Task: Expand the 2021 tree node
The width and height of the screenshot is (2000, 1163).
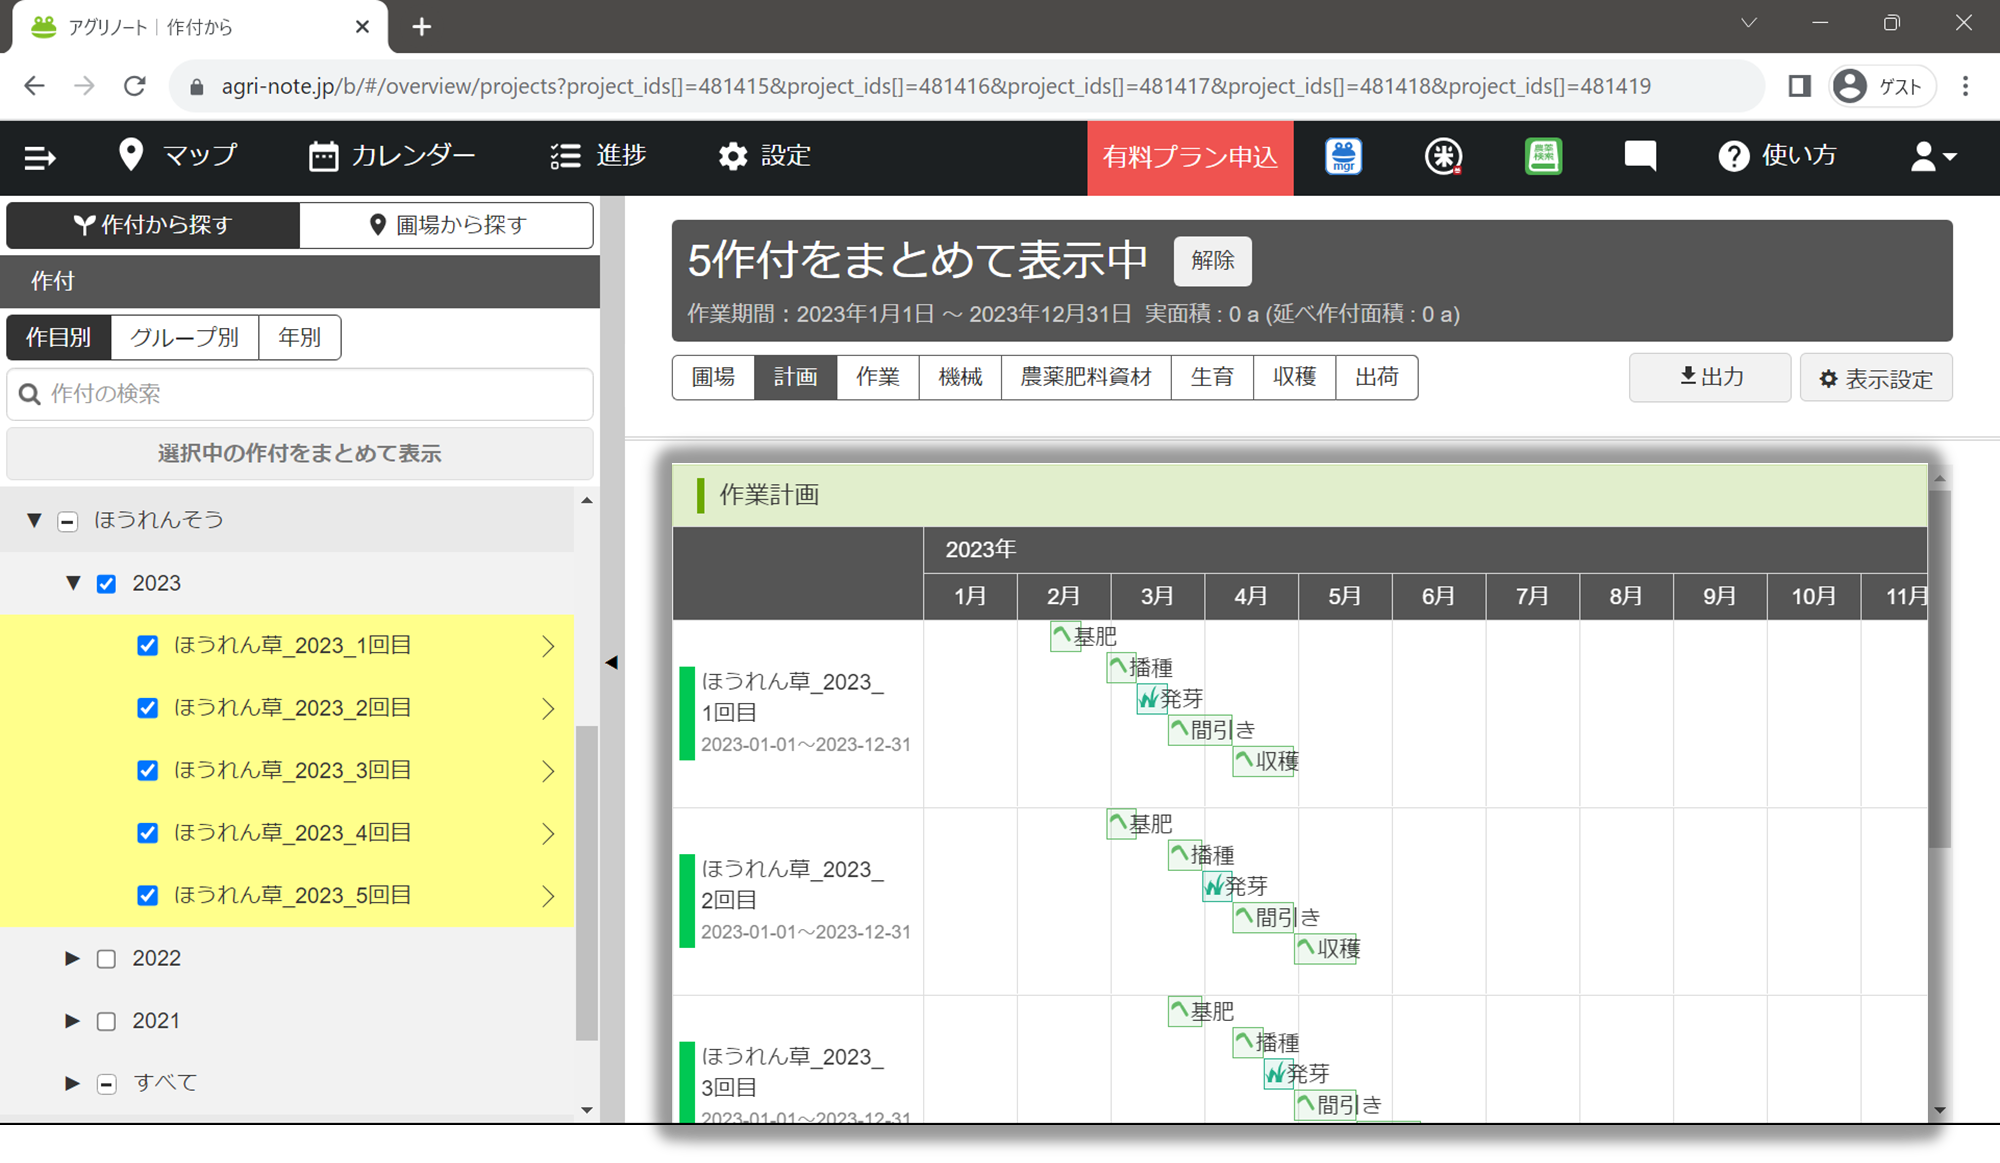Action: point(72,1021)
